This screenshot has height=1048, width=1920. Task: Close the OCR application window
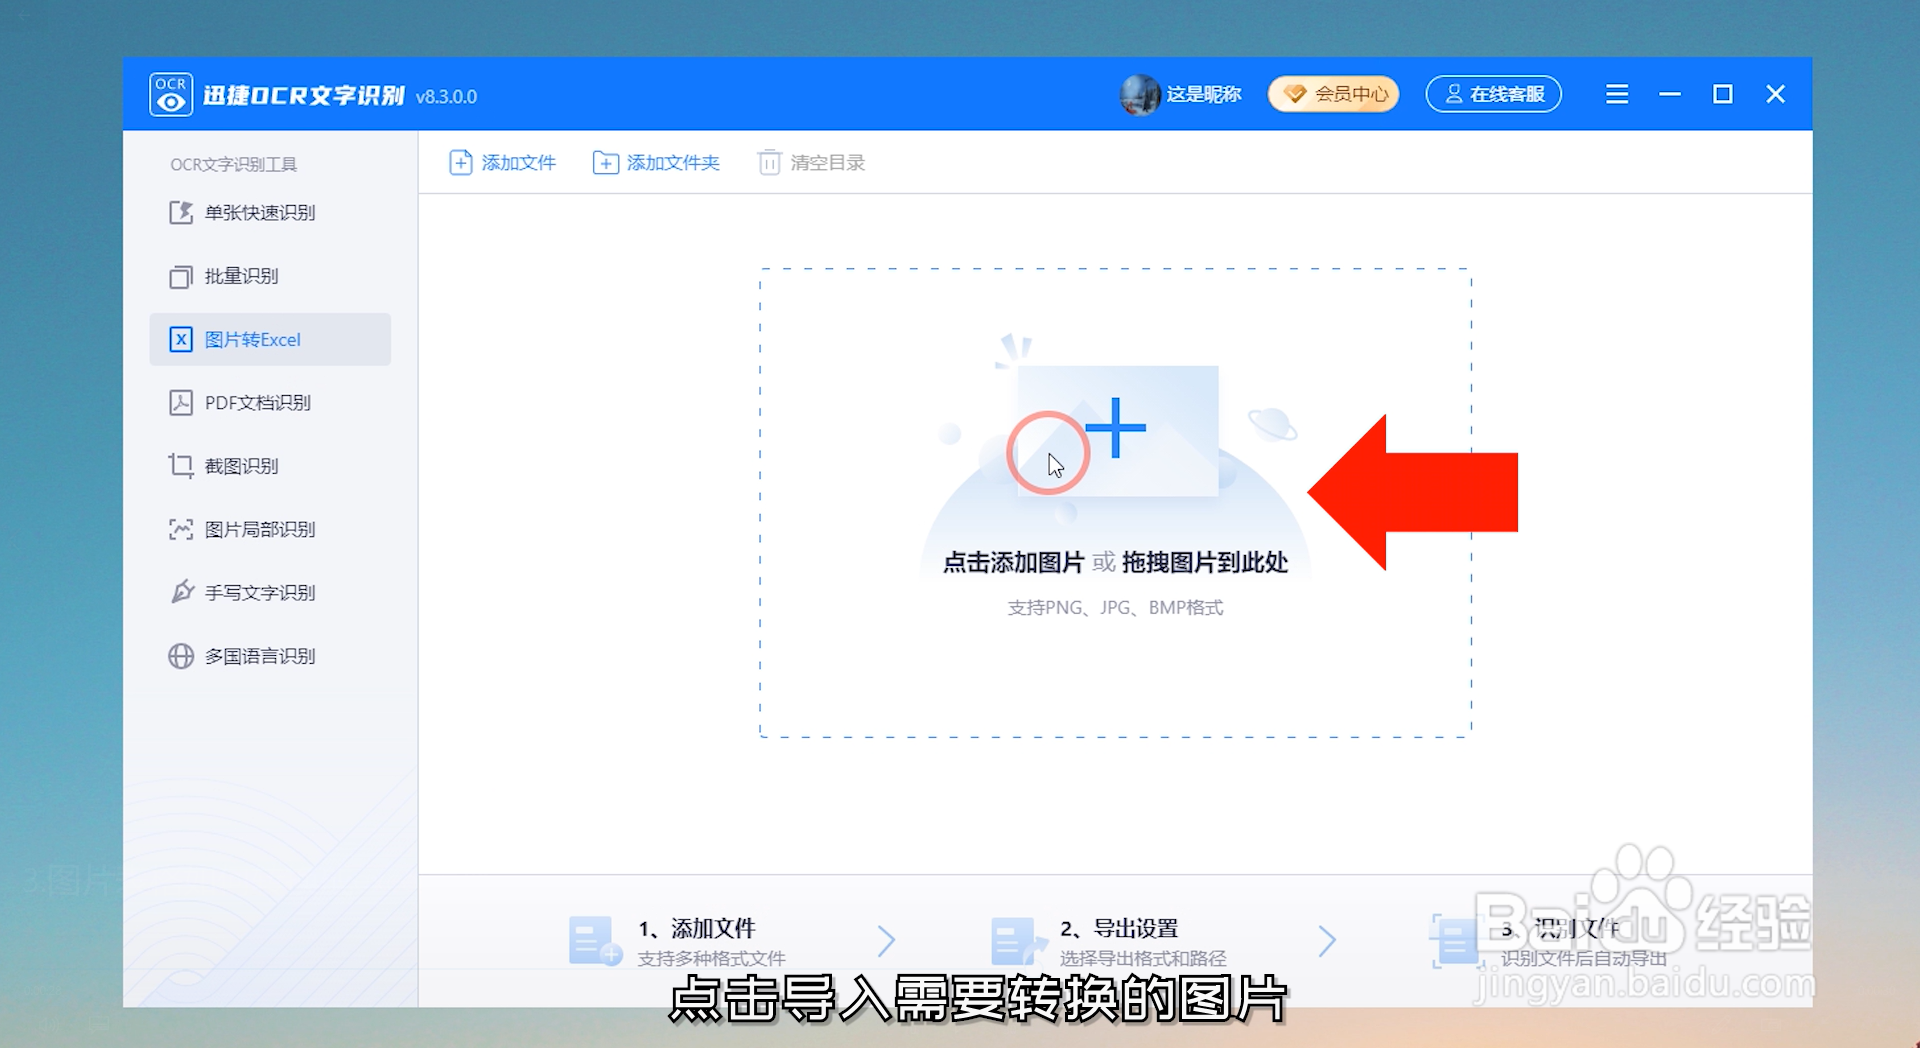click(x=1776, y=94)
